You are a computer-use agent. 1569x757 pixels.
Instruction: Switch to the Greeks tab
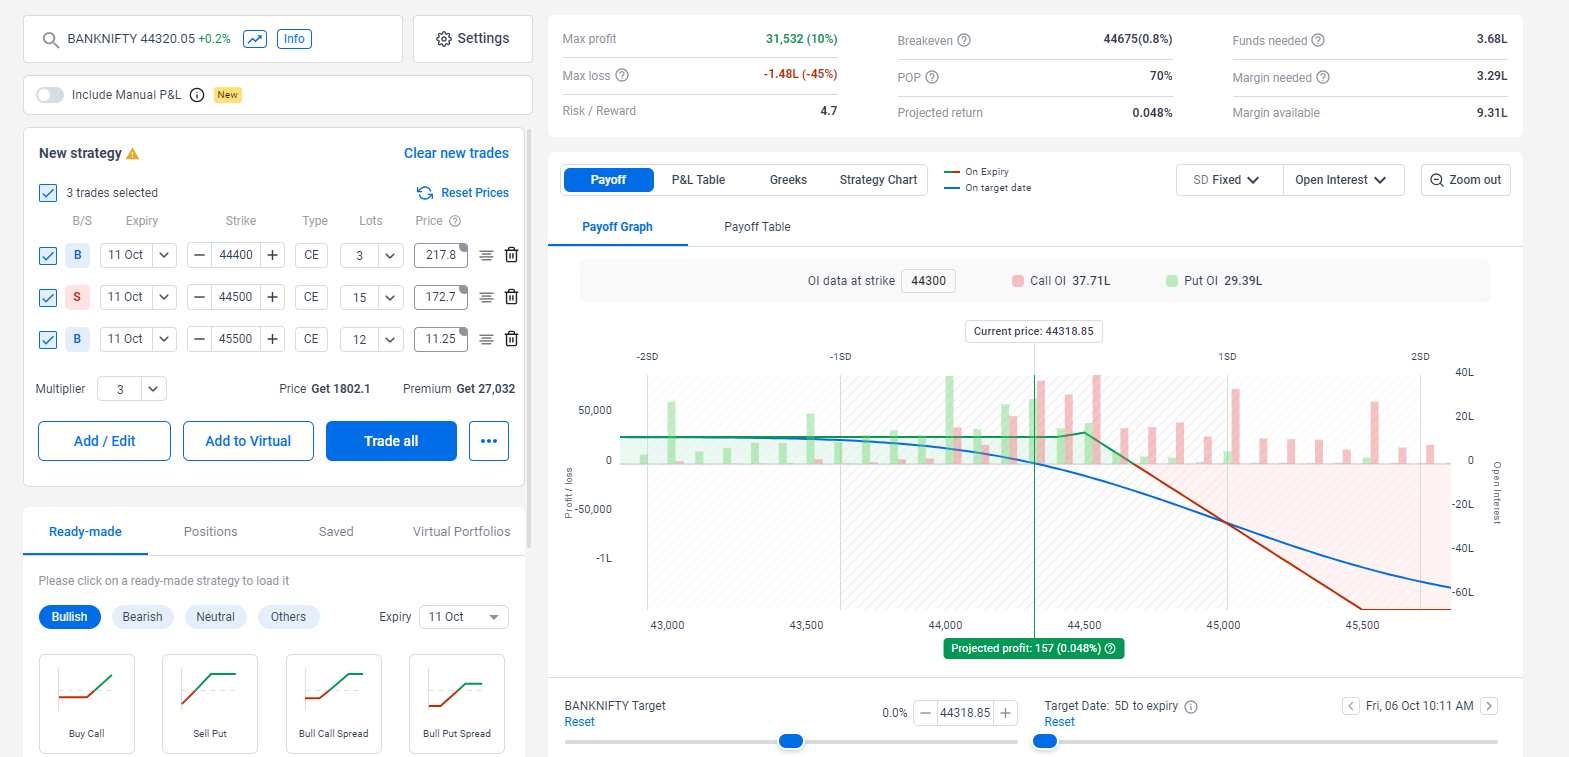[x=788, y=180]
